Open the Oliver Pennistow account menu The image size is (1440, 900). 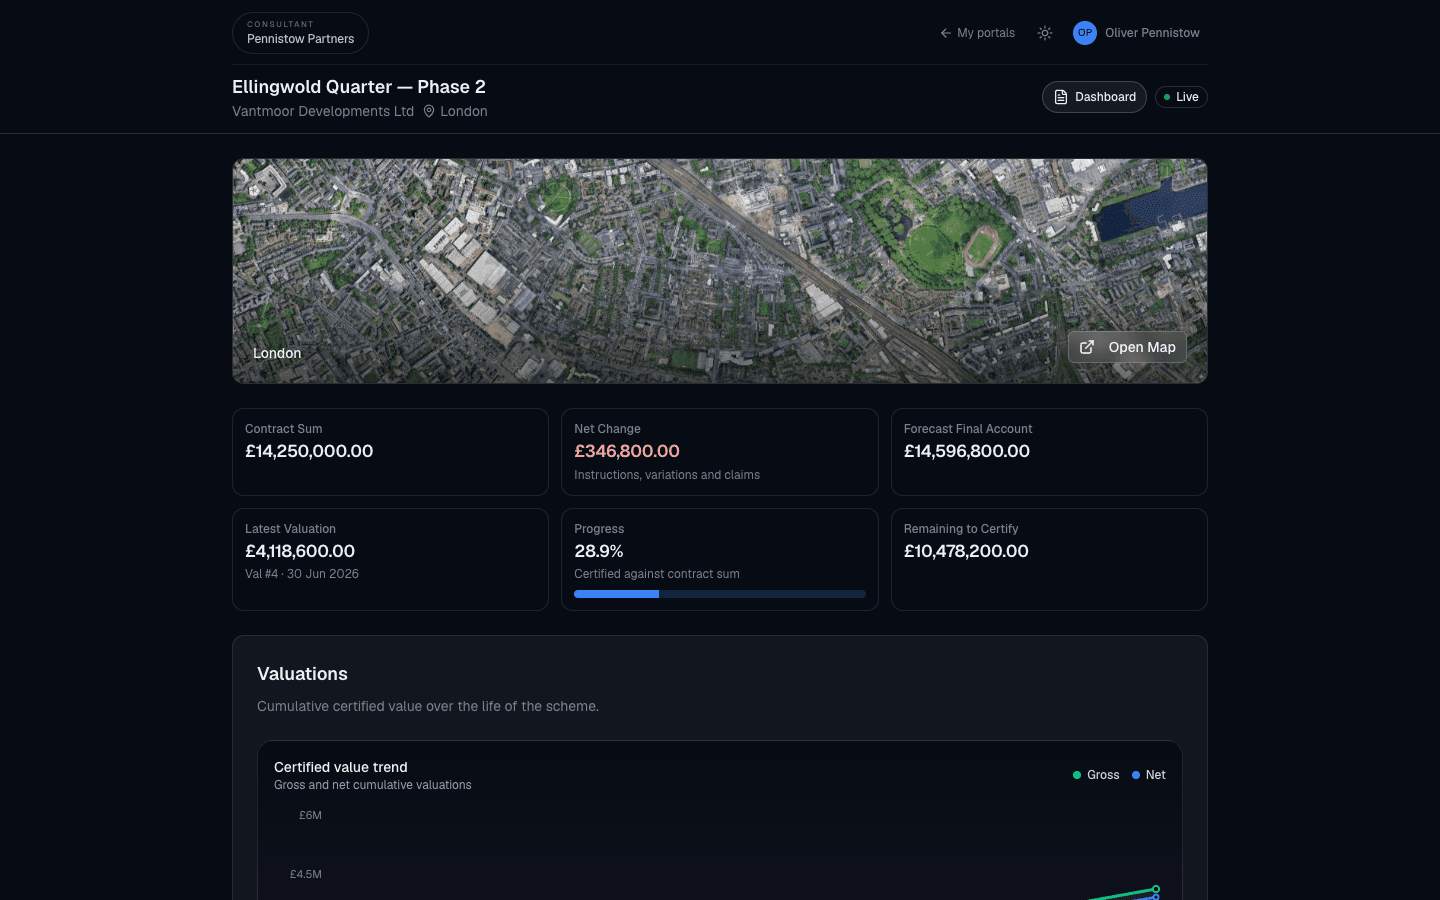tap(1137, 33)
